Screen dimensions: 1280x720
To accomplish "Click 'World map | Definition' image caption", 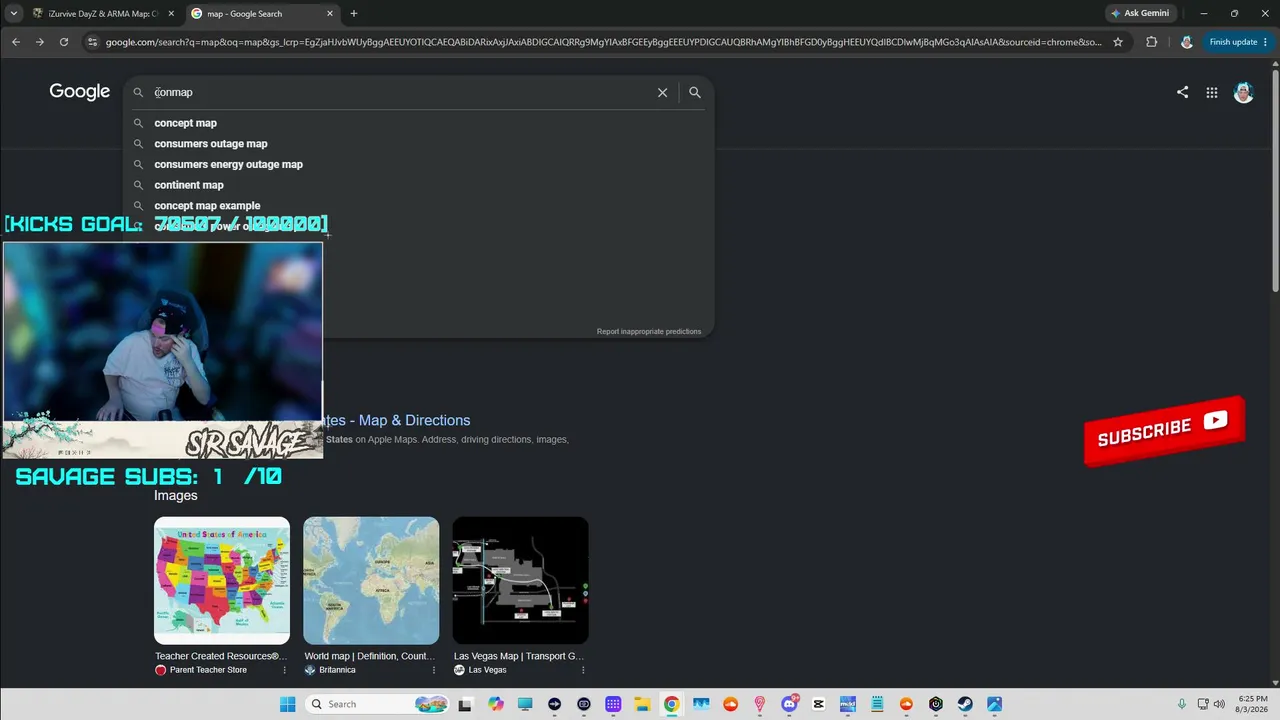I will (370, 656).
